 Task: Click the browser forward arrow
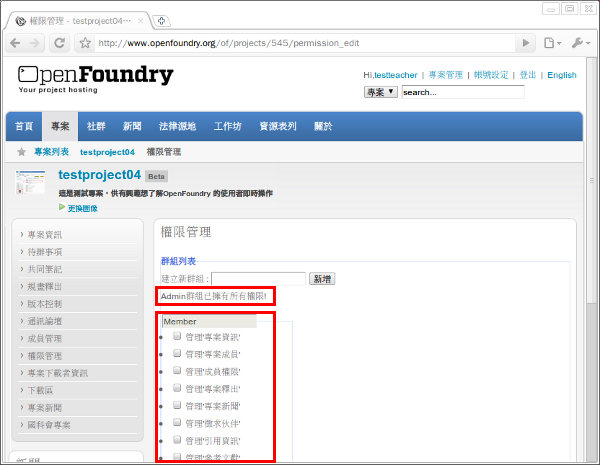34,43
